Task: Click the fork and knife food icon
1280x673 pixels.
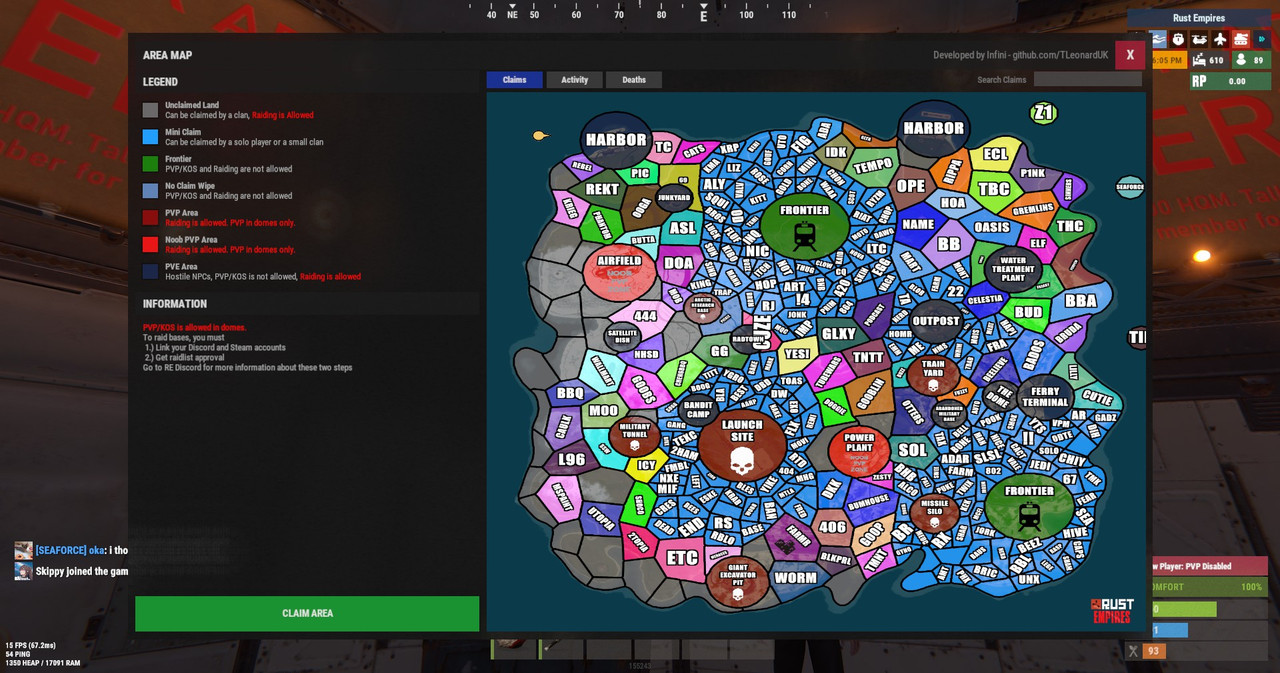Action: tap(1133, 651)
